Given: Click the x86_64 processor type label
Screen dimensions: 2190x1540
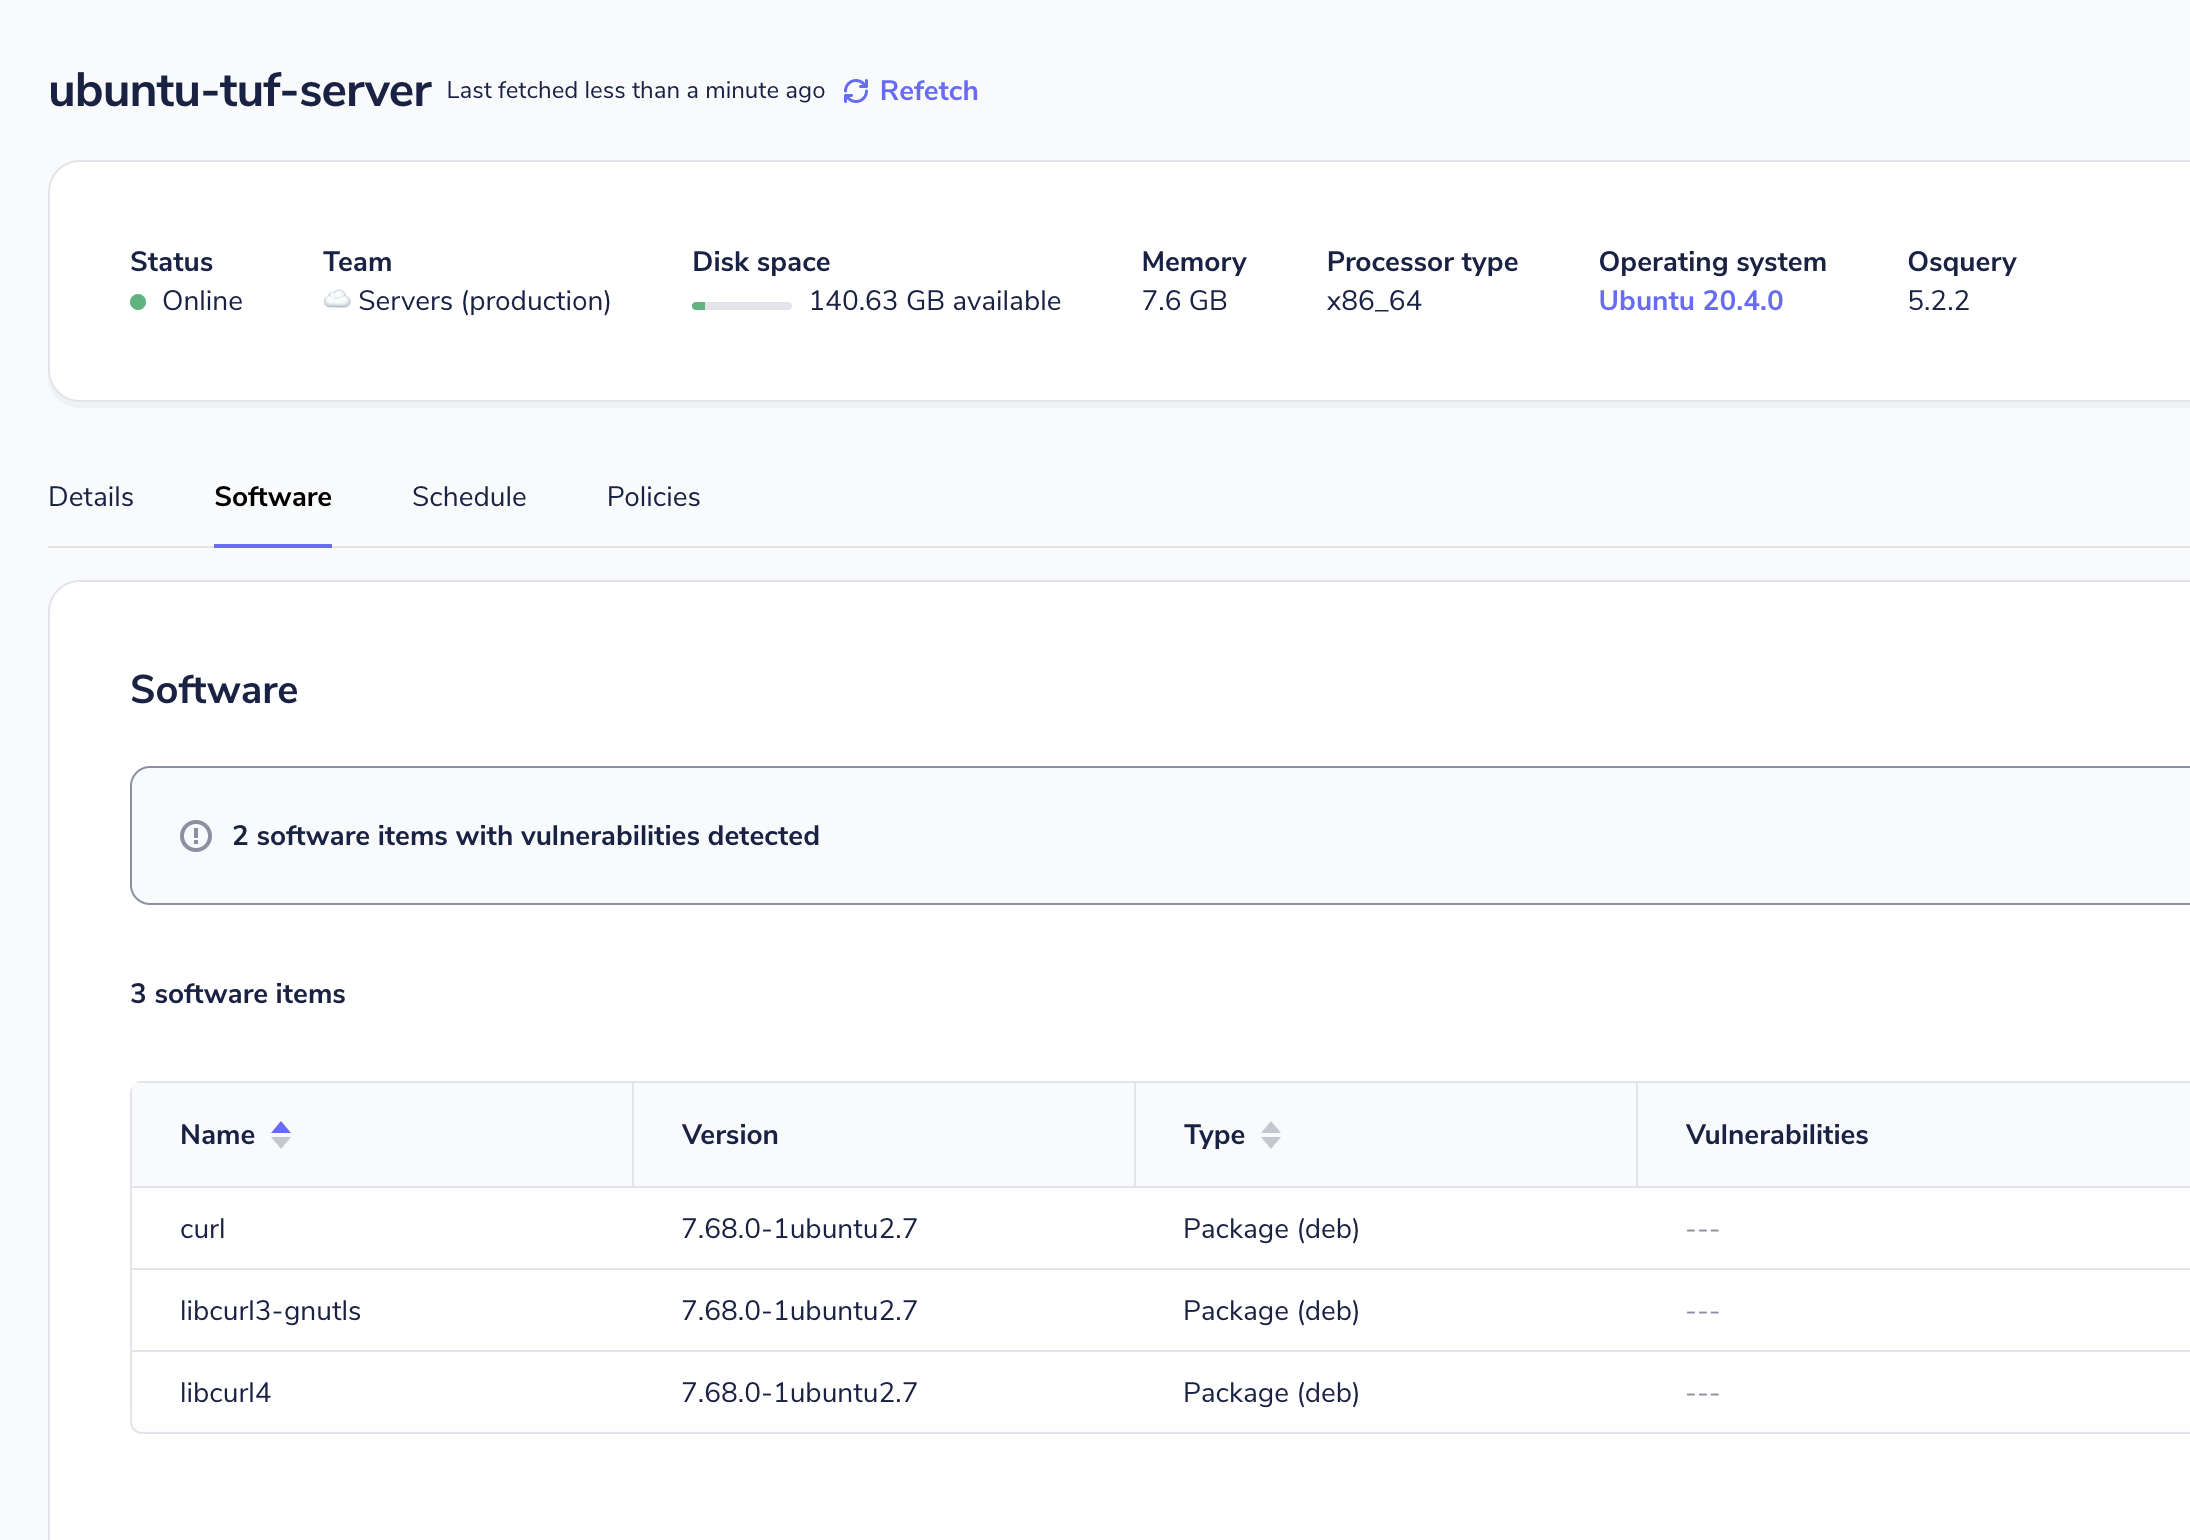Looking at the screenshot, I should [1374, 300].
